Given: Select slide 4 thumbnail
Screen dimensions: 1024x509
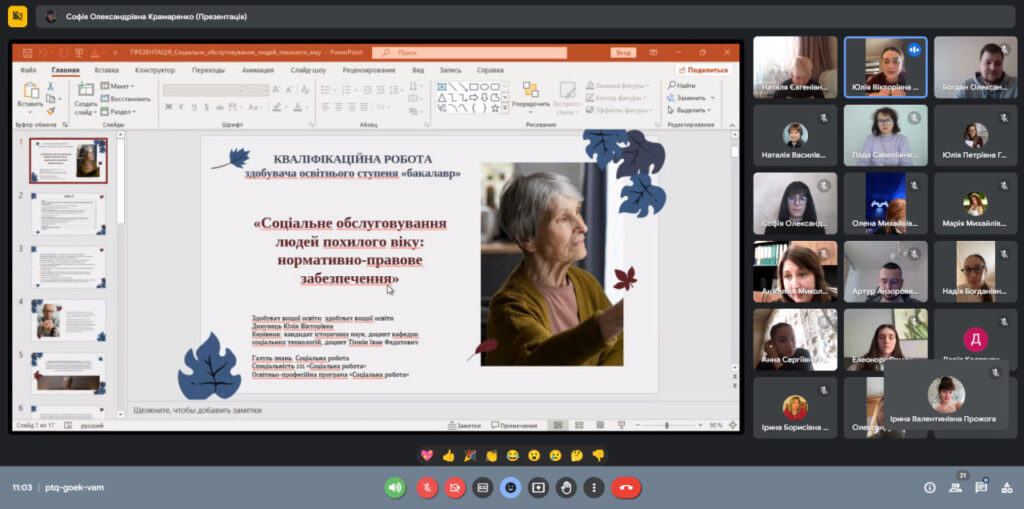Looking at the screenshot, I should pos(68,320).
